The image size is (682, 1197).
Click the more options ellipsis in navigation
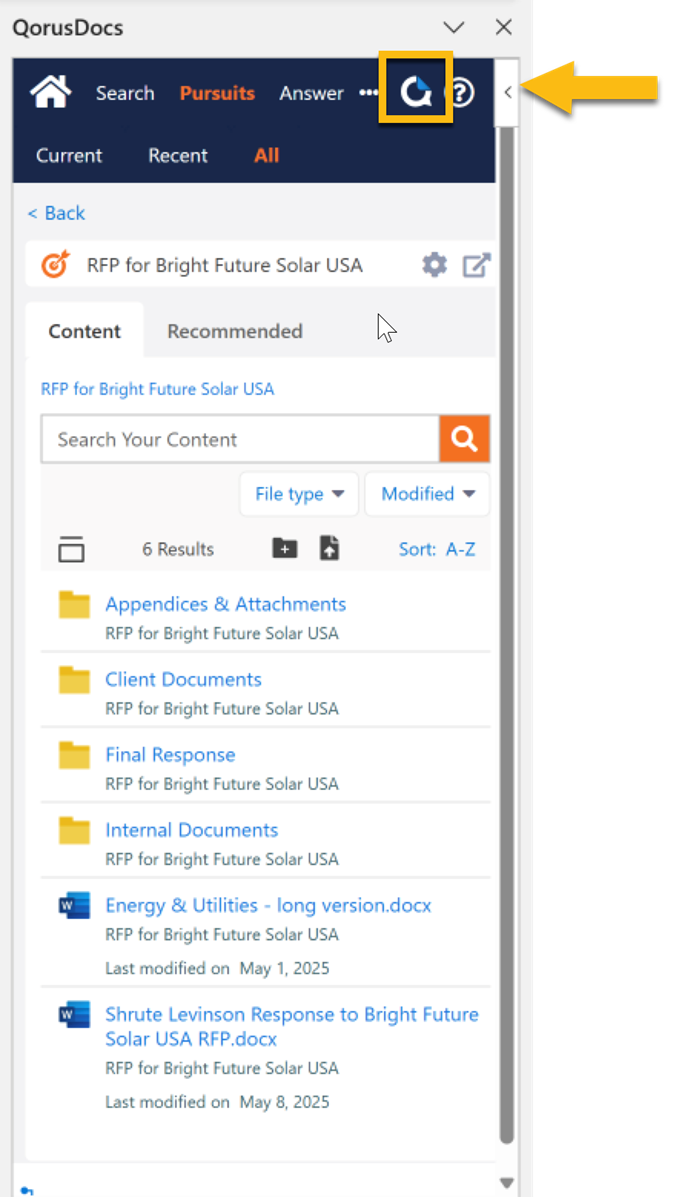pyautogui.click(x=369, y=93)
